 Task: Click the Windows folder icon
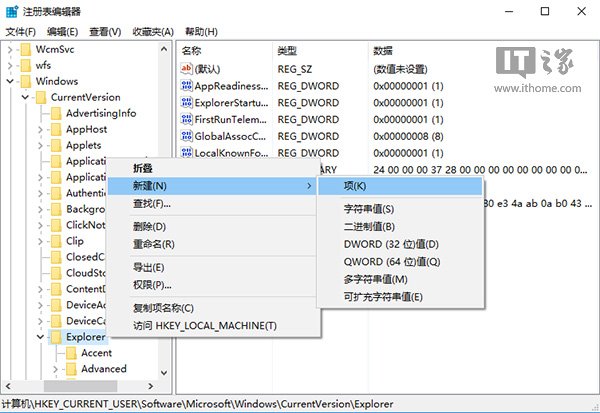(26, 82)
